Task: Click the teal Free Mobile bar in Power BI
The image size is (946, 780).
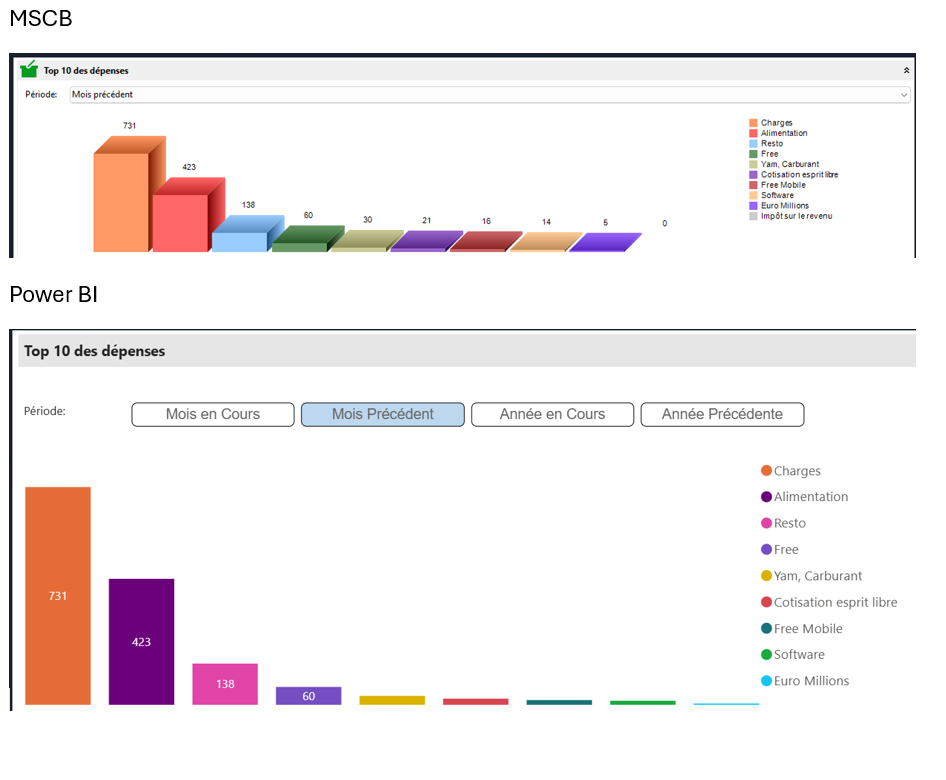Action: pos(559,702)
